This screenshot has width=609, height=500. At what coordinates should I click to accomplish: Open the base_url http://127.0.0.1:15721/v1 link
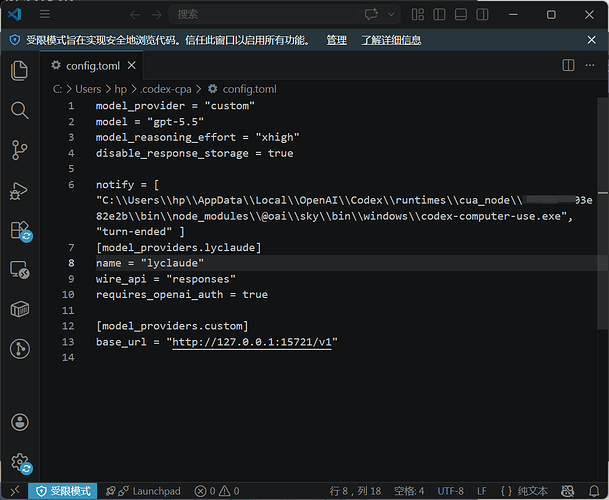(x=252, y=342)
